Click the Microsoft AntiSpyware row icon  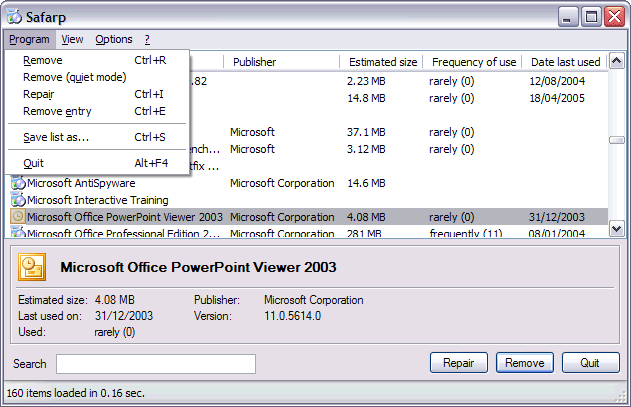point(18,183)
